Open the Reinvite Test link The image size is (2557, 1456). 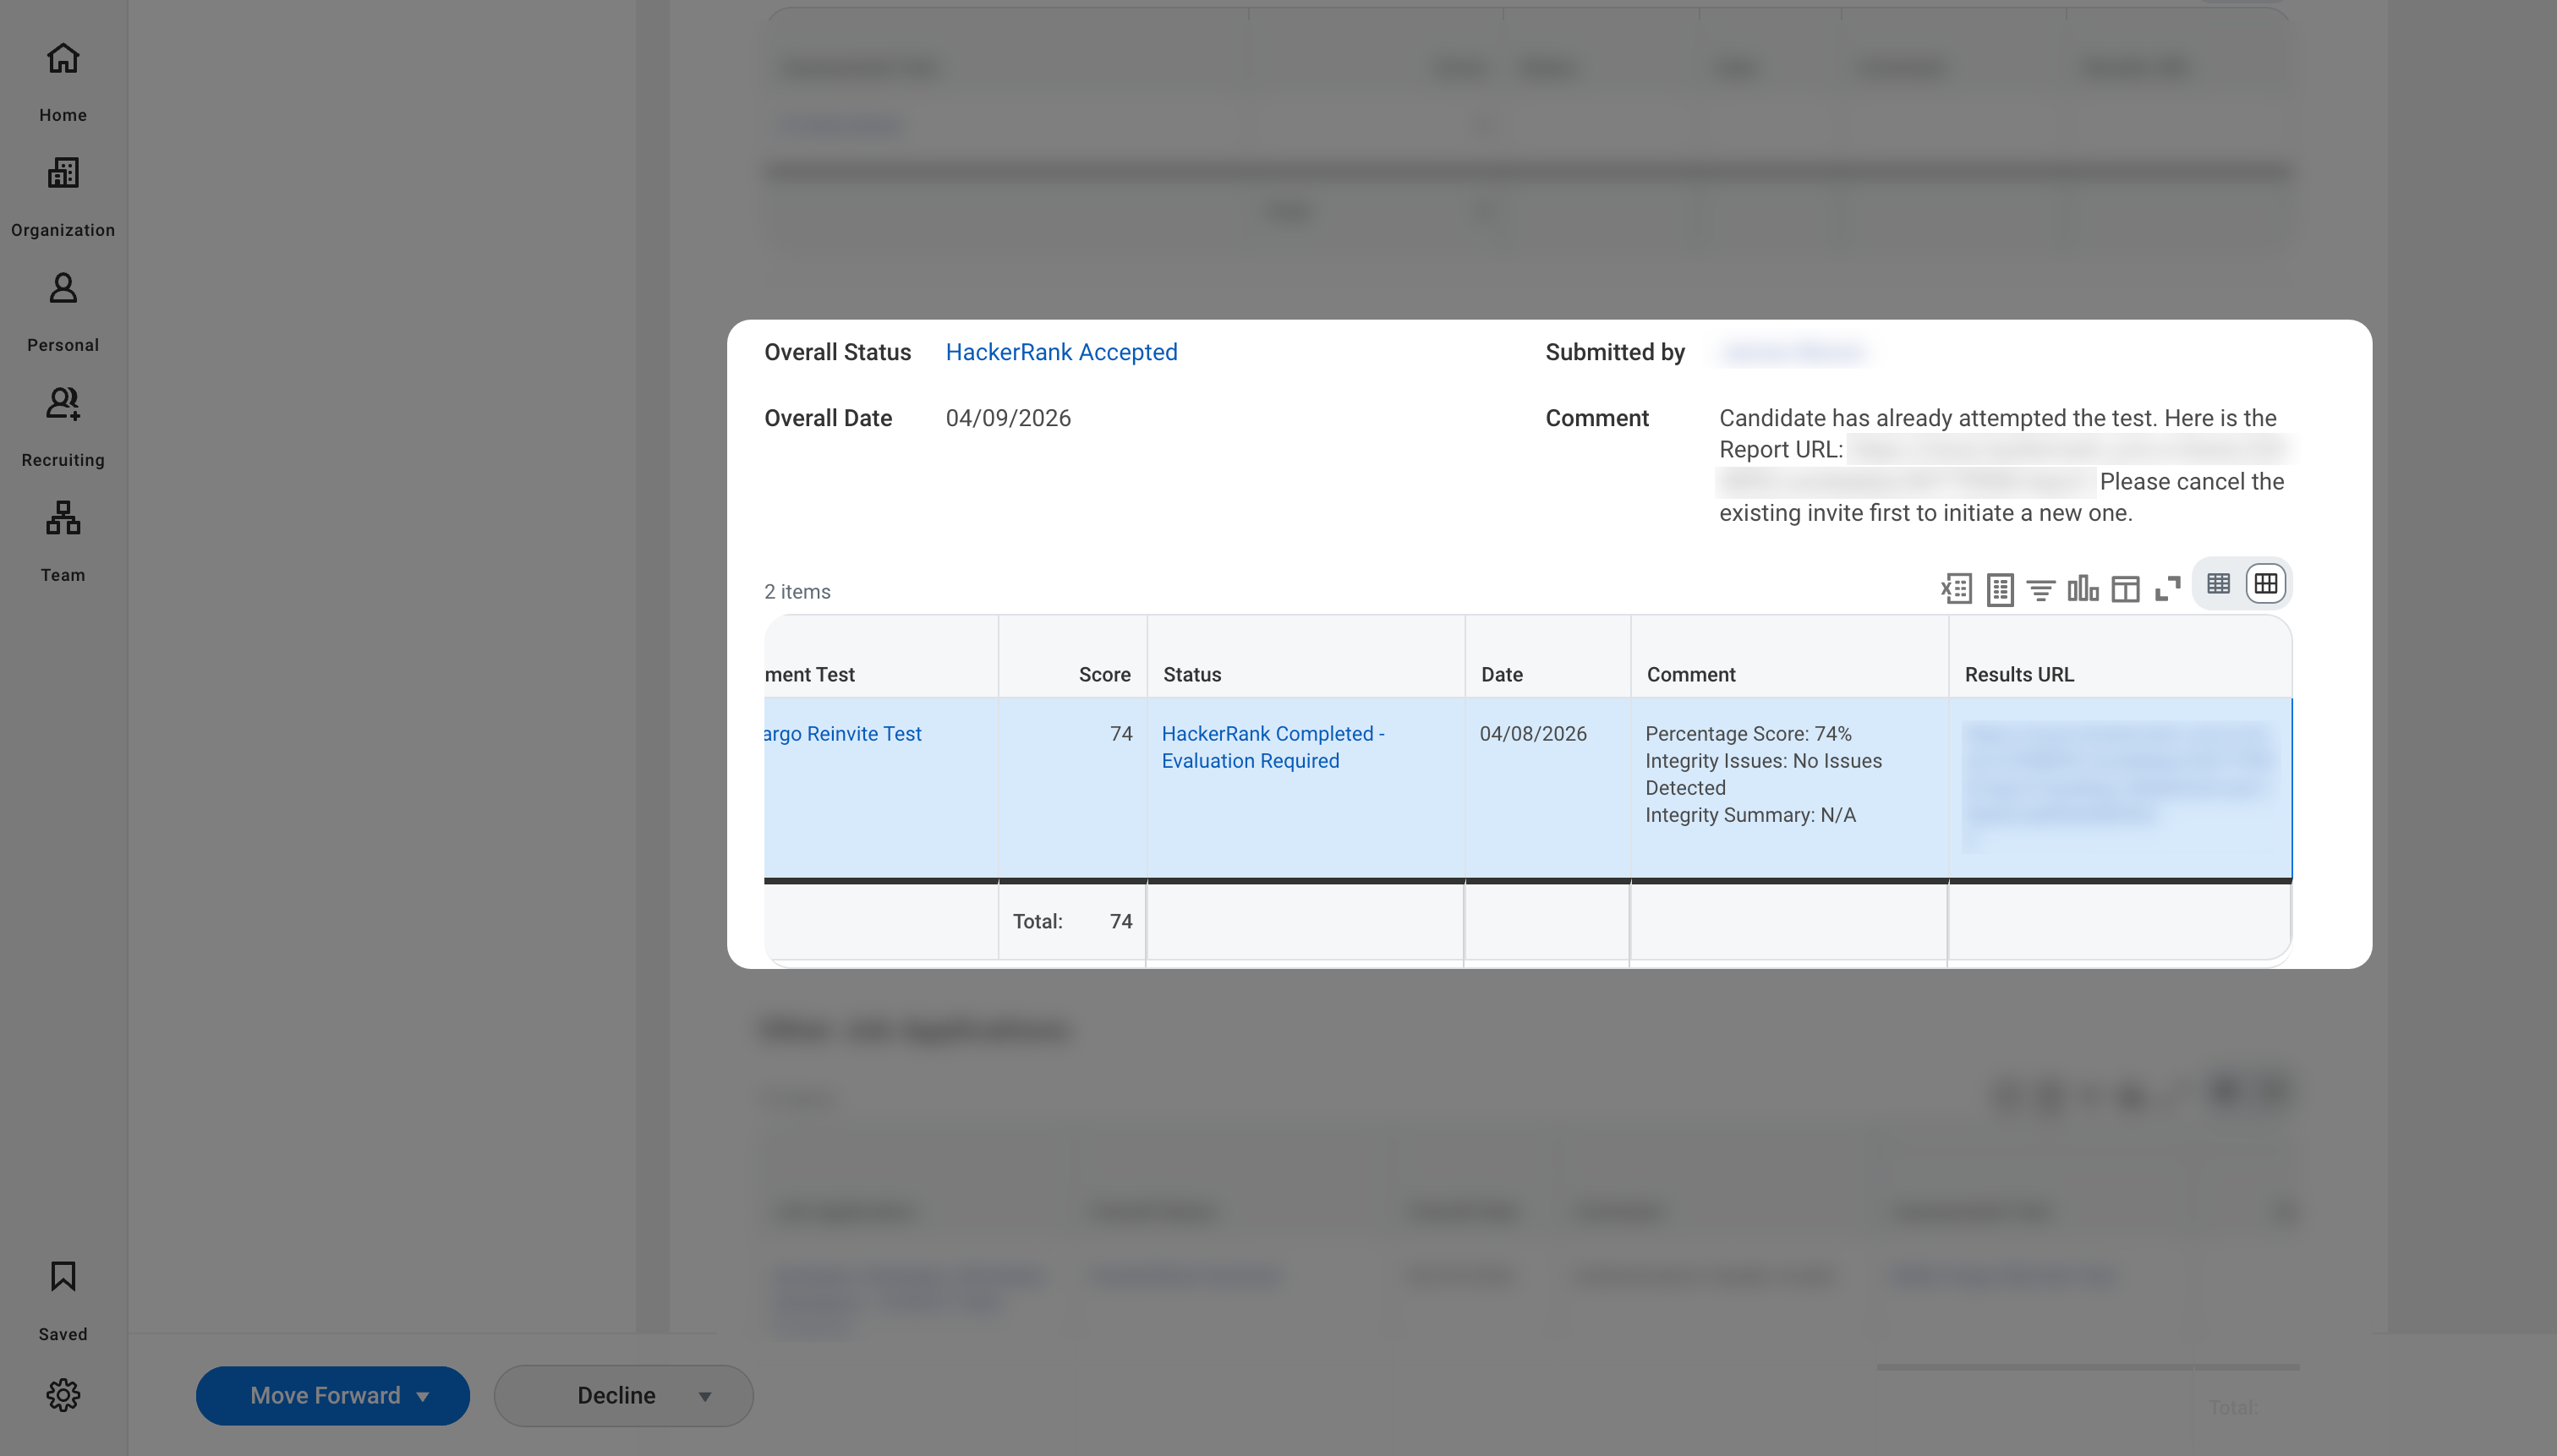[x=842, y=733]
